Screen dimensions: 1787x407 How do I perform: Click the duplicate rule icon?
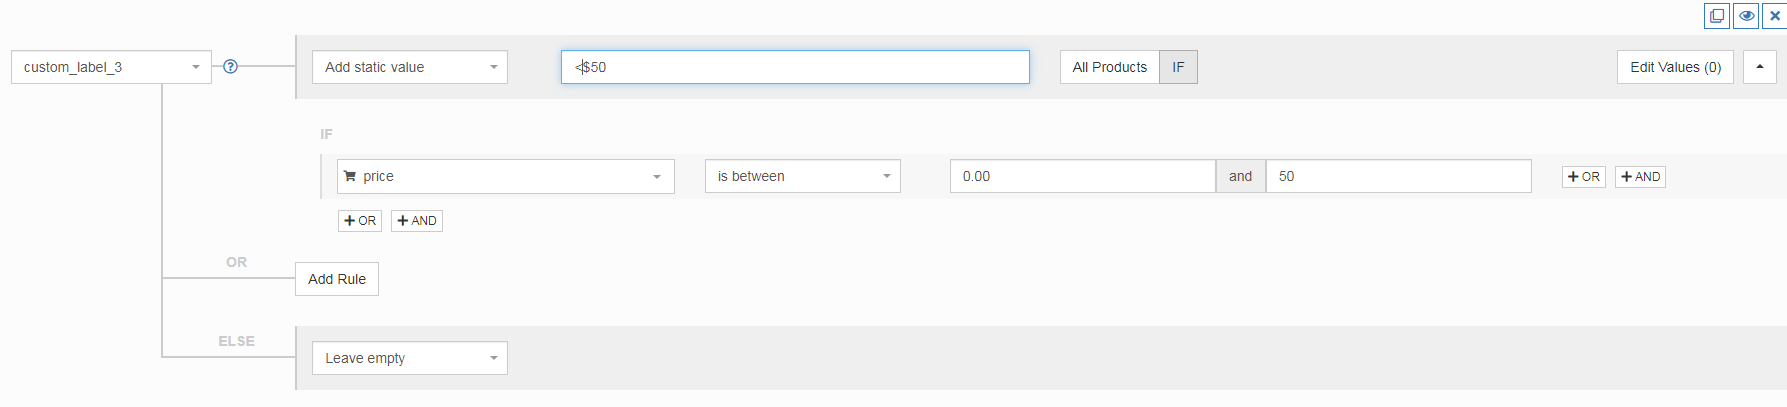[x=1717, y=16]
